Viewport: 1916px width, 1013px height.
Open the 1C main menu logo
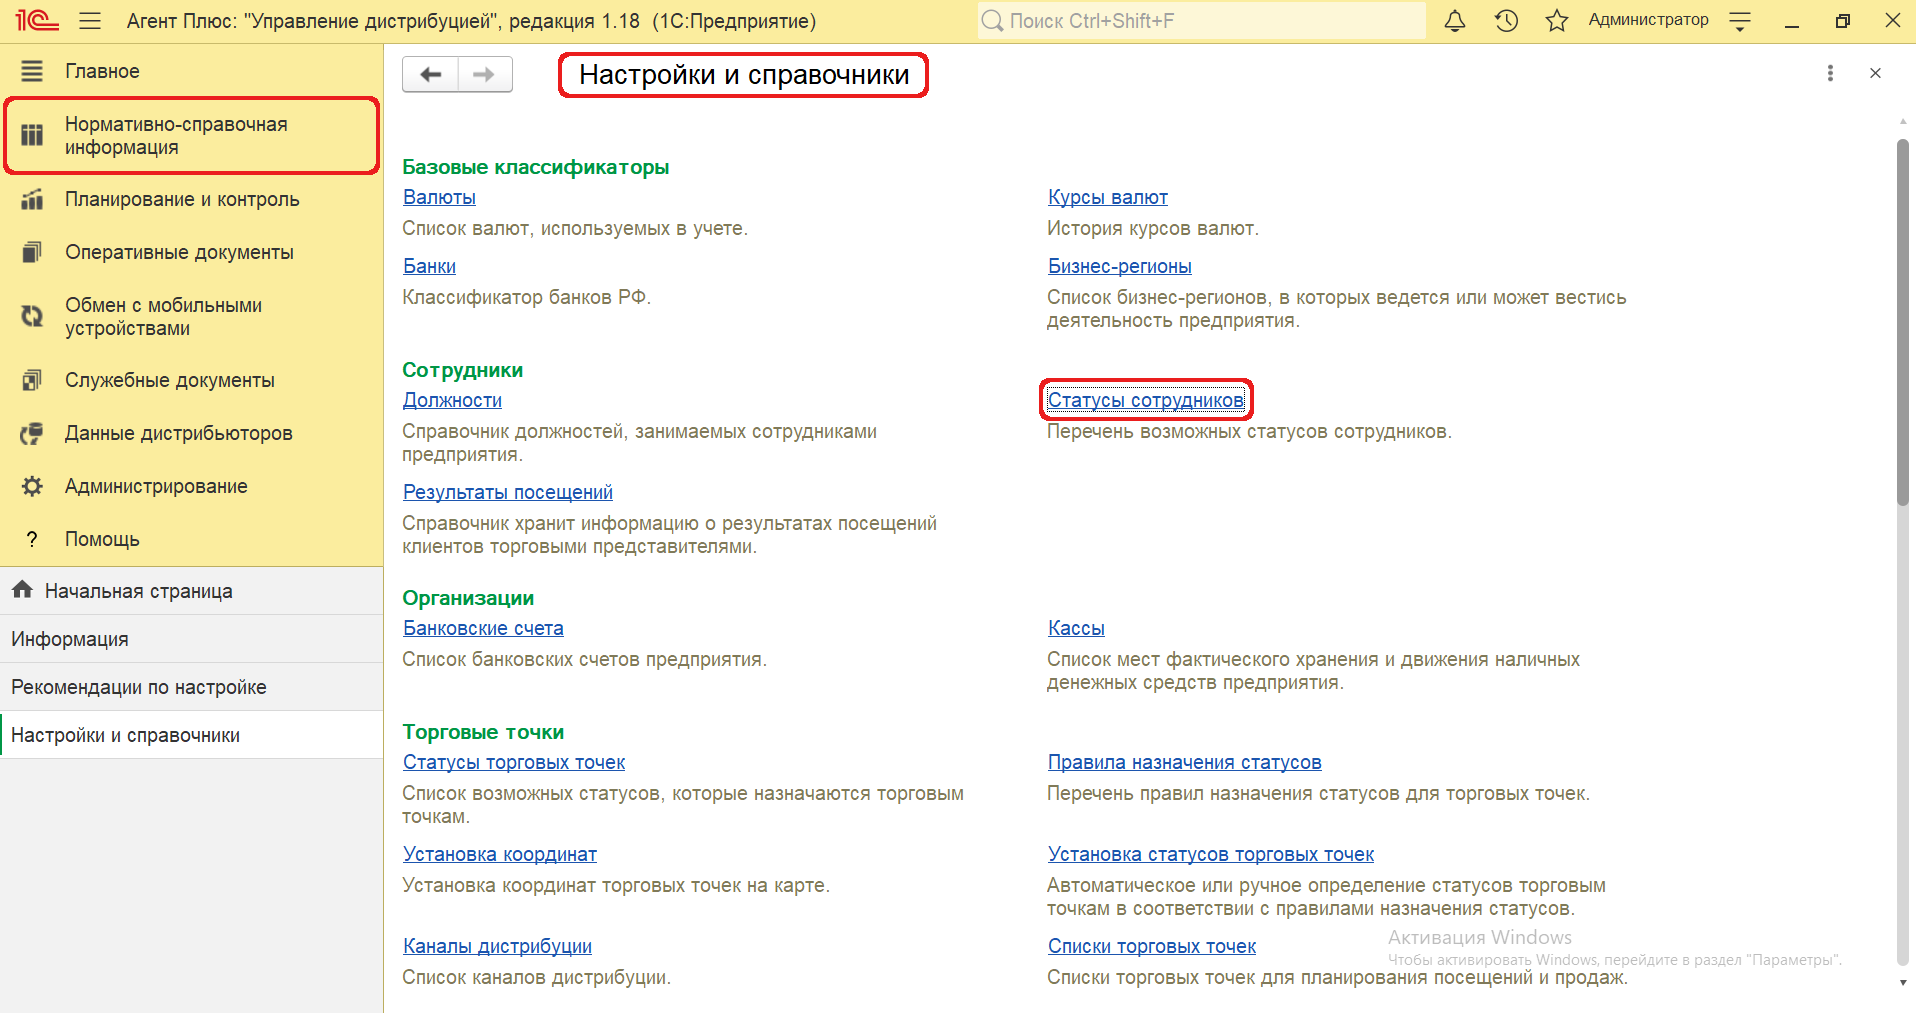coord(37,20)
